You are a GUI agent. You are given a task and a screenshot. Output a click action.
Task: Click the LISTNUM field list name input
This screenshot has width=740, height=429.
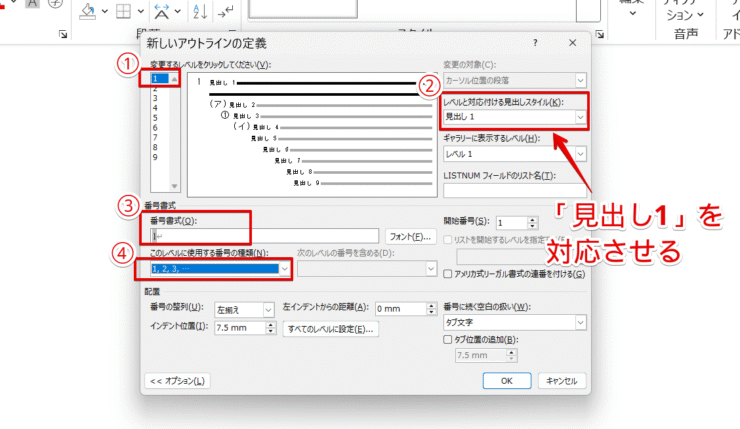click(x=514, y=190)
